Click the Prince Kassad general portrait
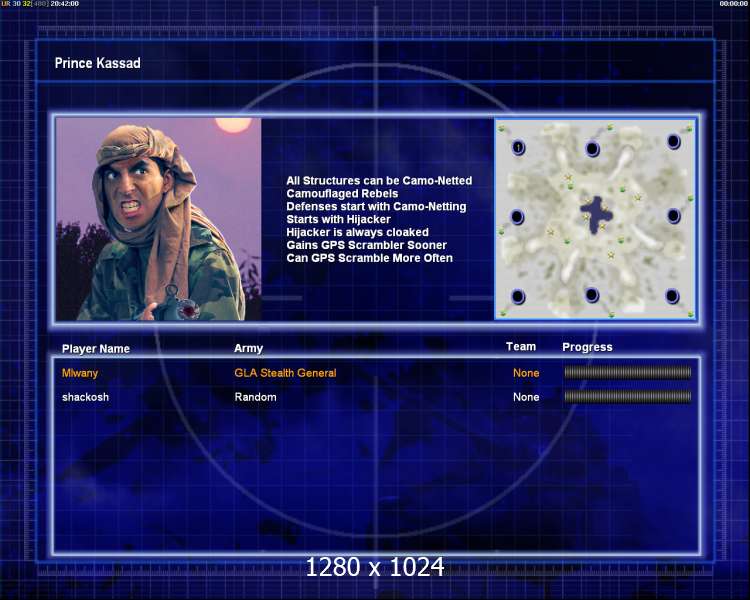 click(158, 219)
